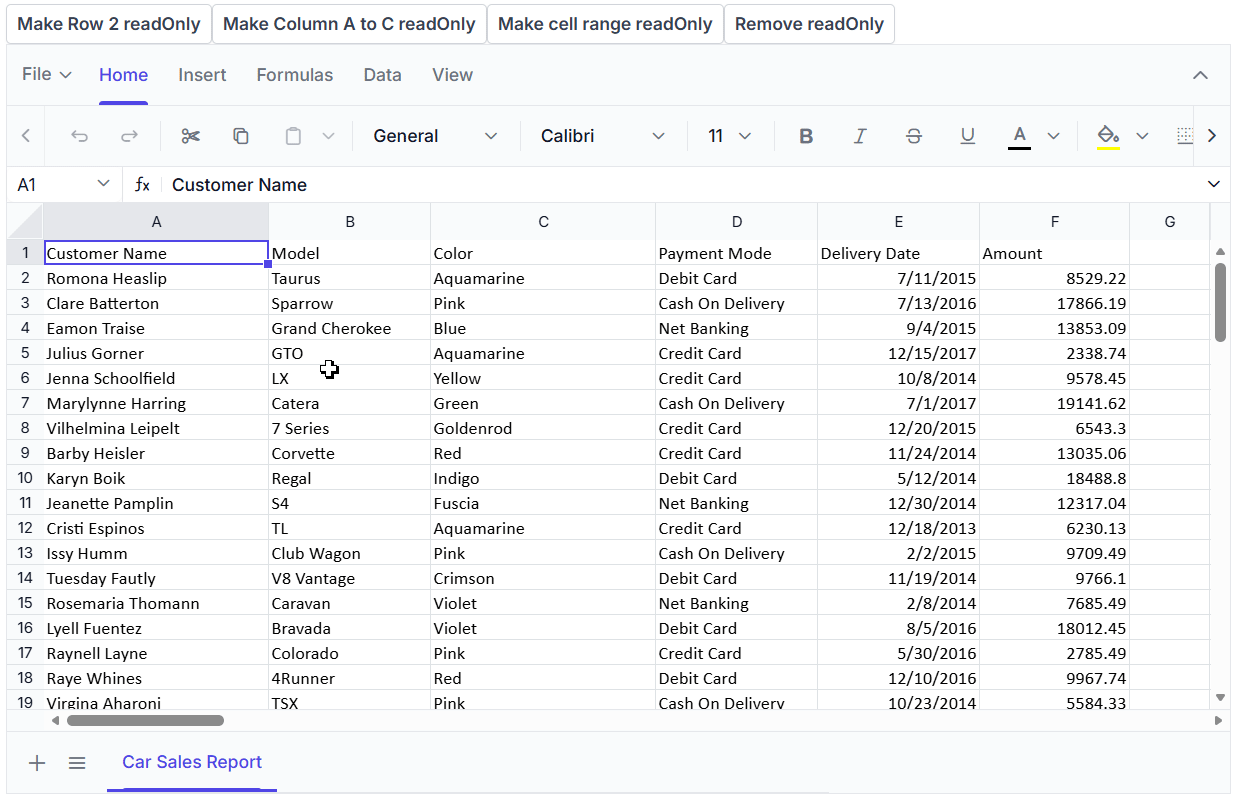Click the Copy icon in toolbar
The image size is (1235, 799).
[241, 136]
